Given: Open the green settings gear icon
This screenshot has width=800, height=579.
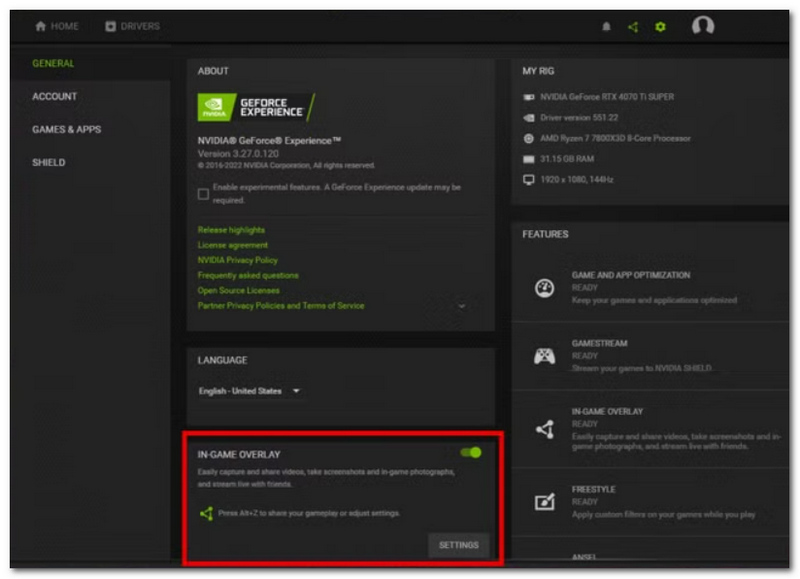Looking at the screenshot, I should coord(660,27).
